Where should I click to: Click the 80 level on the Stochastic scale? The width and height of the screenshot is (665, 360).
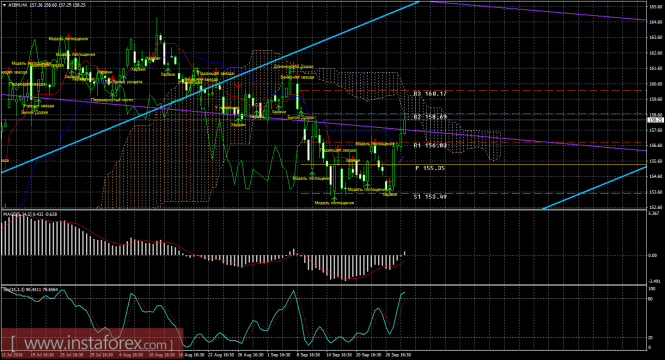(x=651, y=299)
